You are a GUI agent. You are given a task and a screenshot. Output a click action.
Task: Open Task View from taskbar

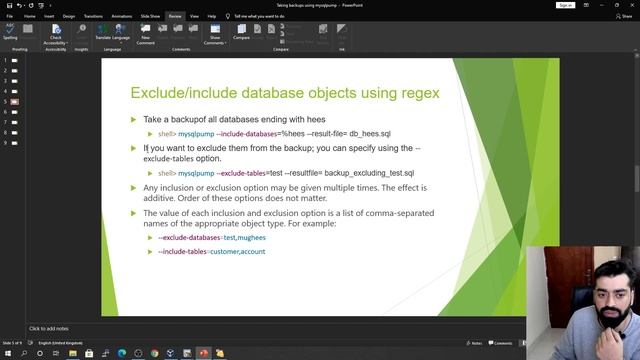point(56,353)
